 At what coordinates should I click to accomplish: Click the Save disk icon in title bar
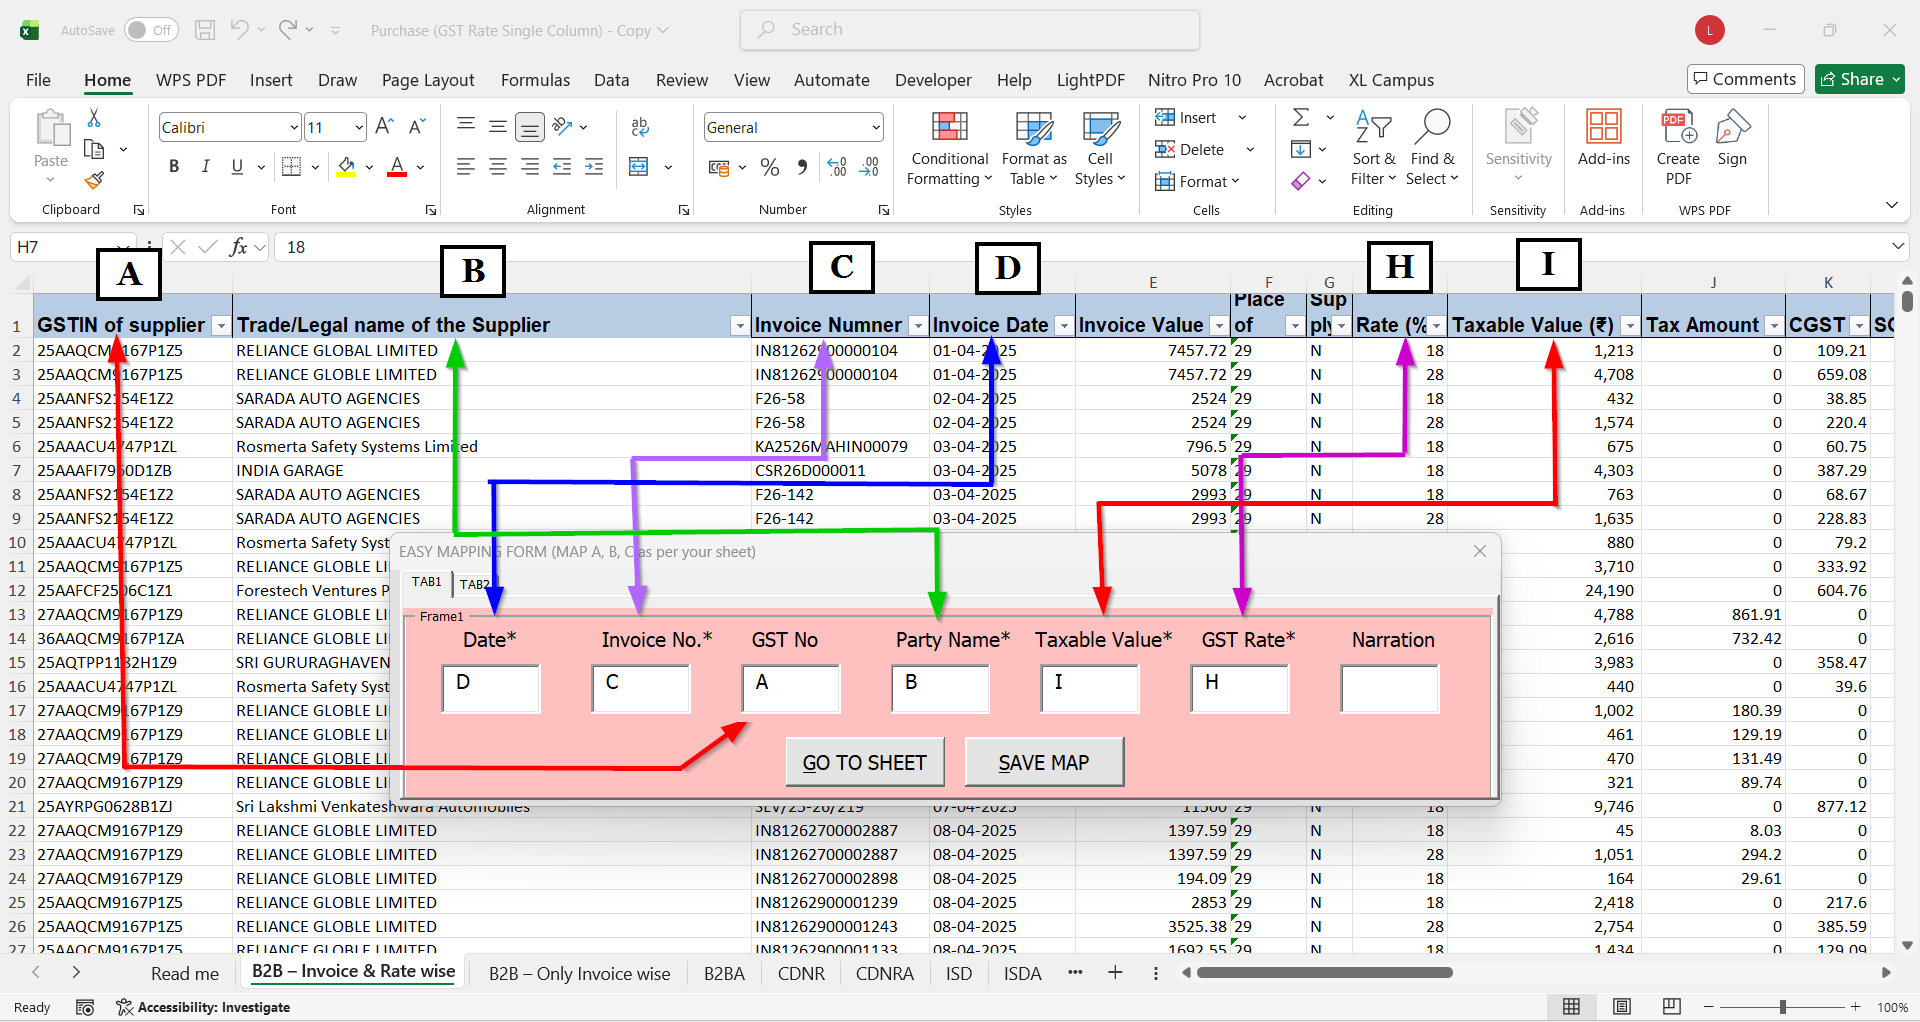click(205, 30)
